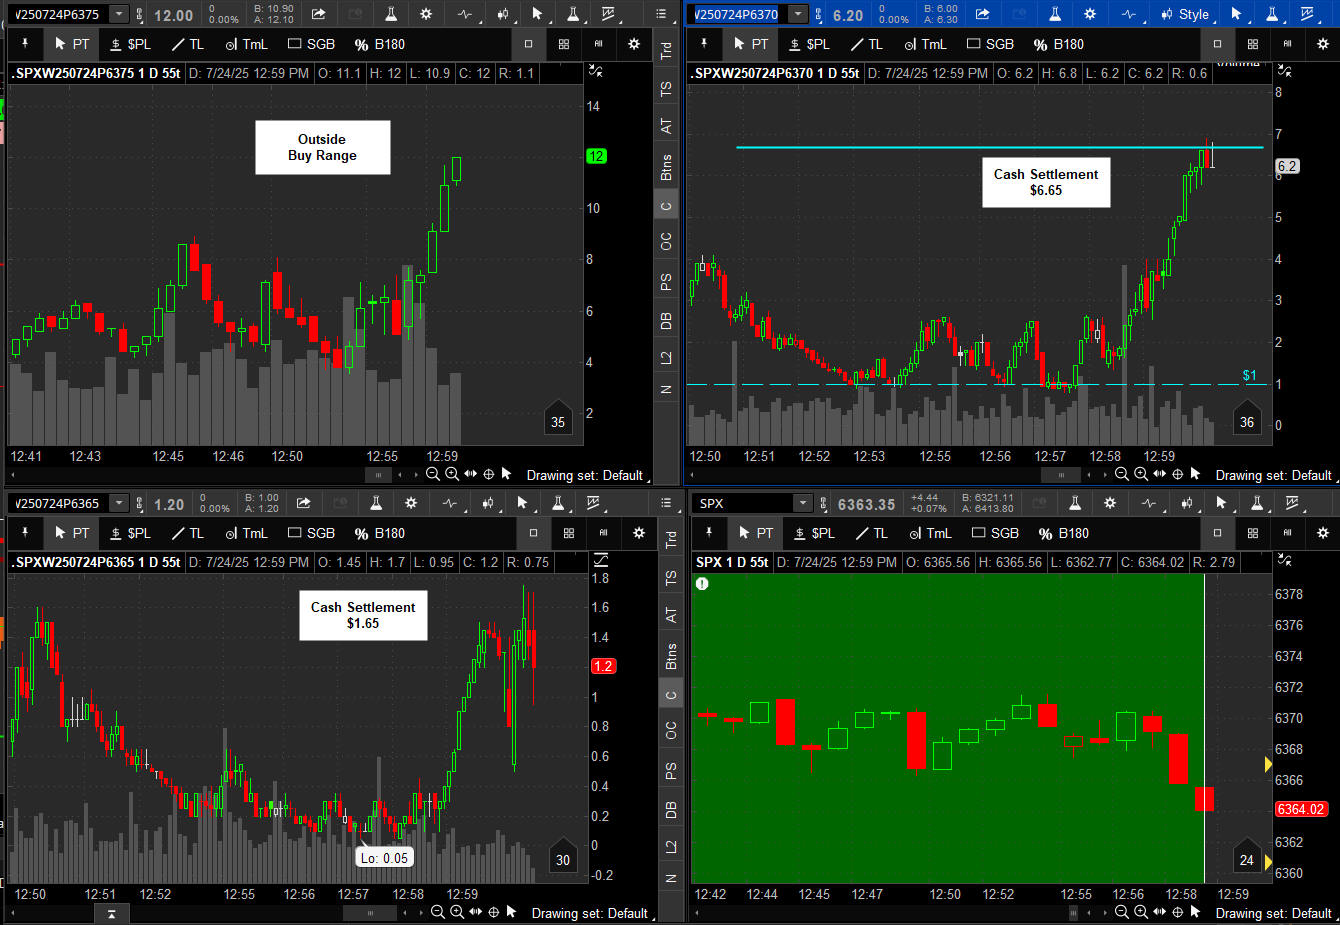This screenshot has width=1340, height=925.
Task: Open Drawing set Default menu under the SPX chart
Action: pos(1275,913)
